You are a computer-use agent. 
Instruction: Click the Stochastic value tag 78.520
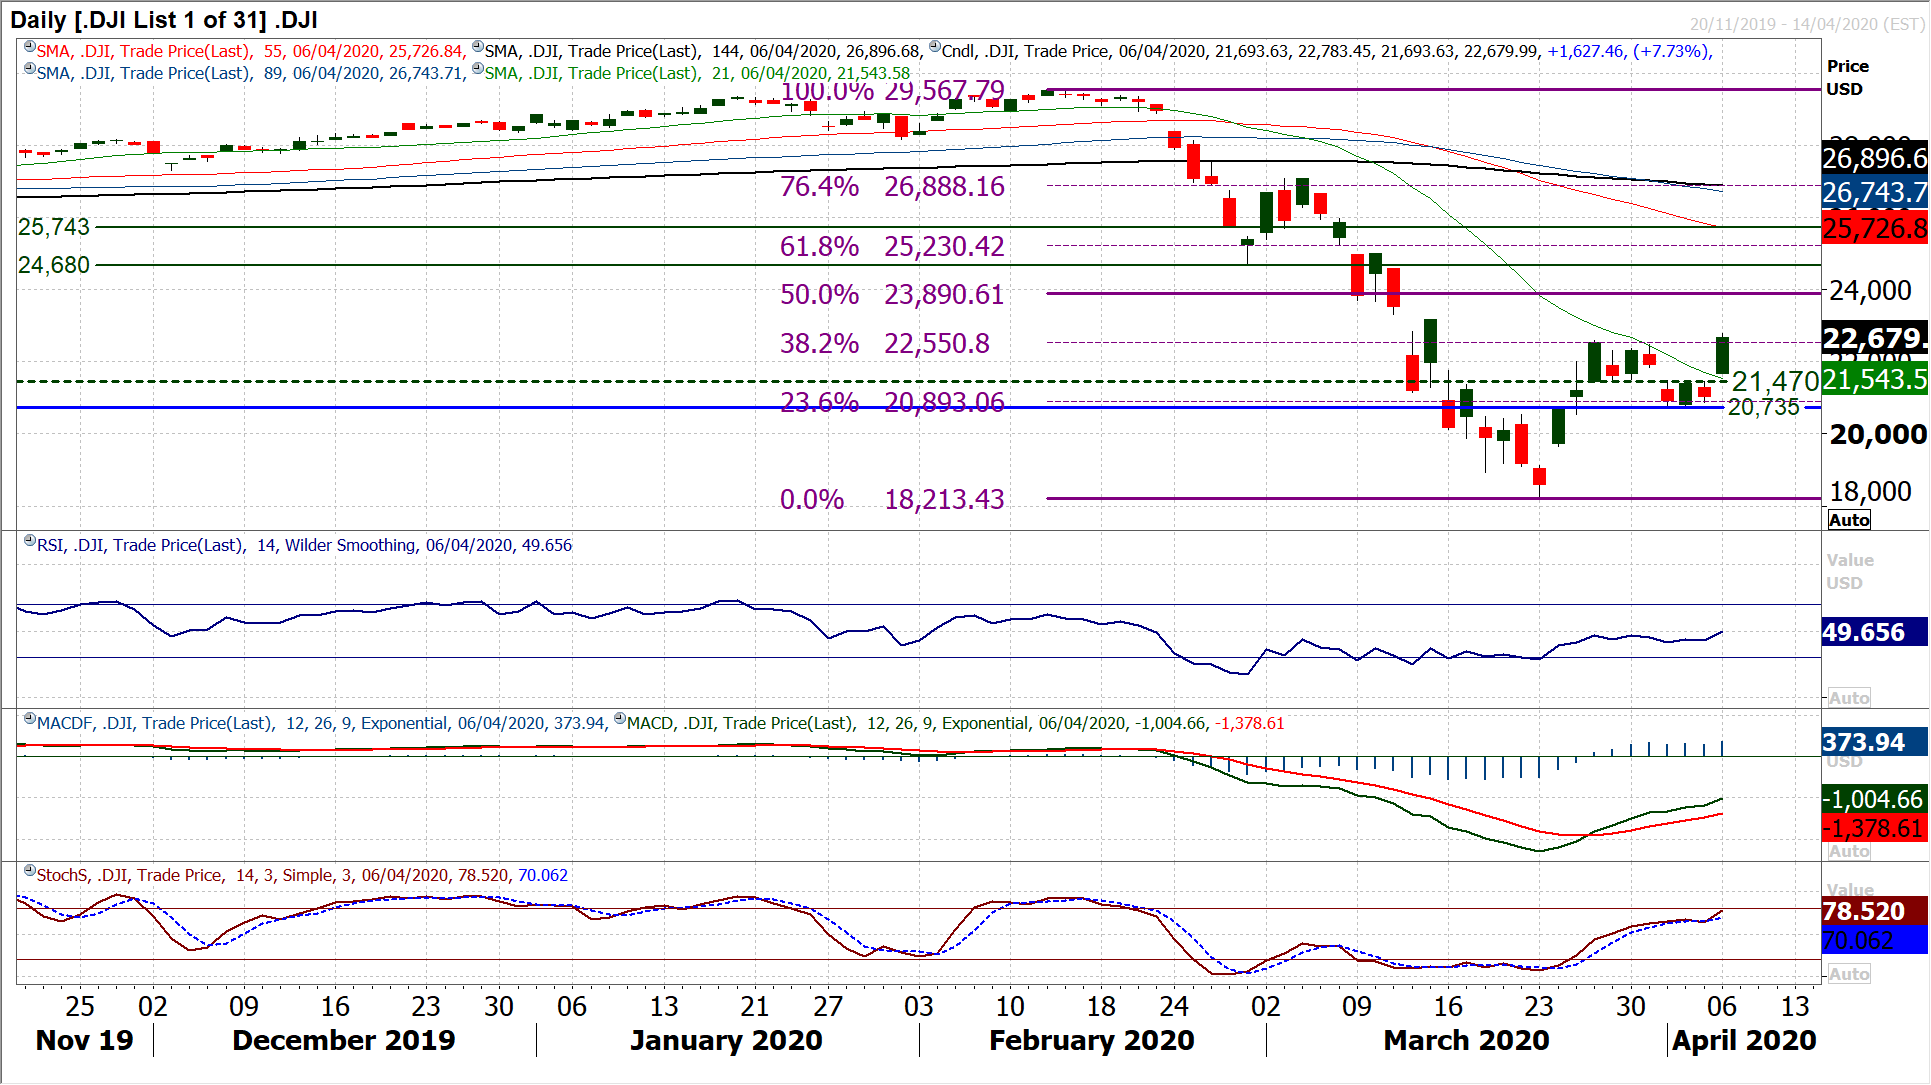click(x=1874, y=911)
